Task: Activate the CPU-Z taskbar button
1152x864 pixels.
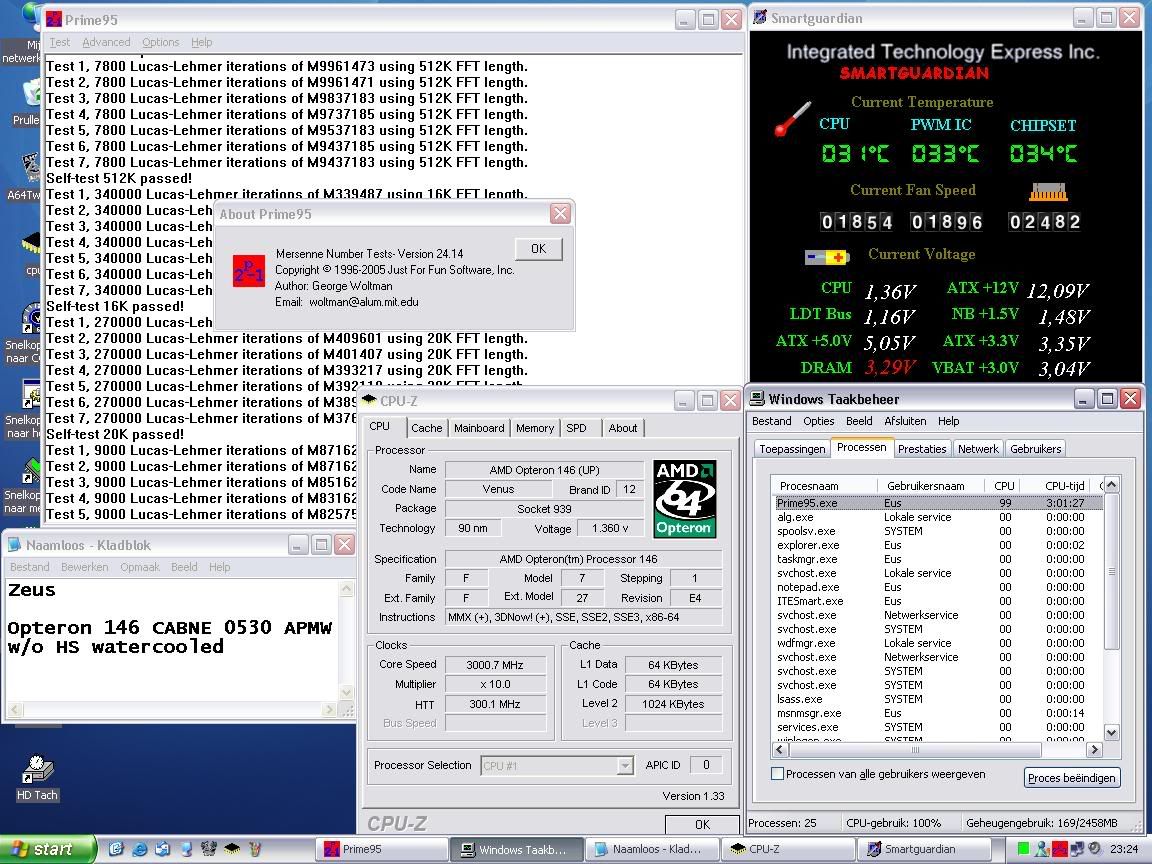Action: click(788, 849)
